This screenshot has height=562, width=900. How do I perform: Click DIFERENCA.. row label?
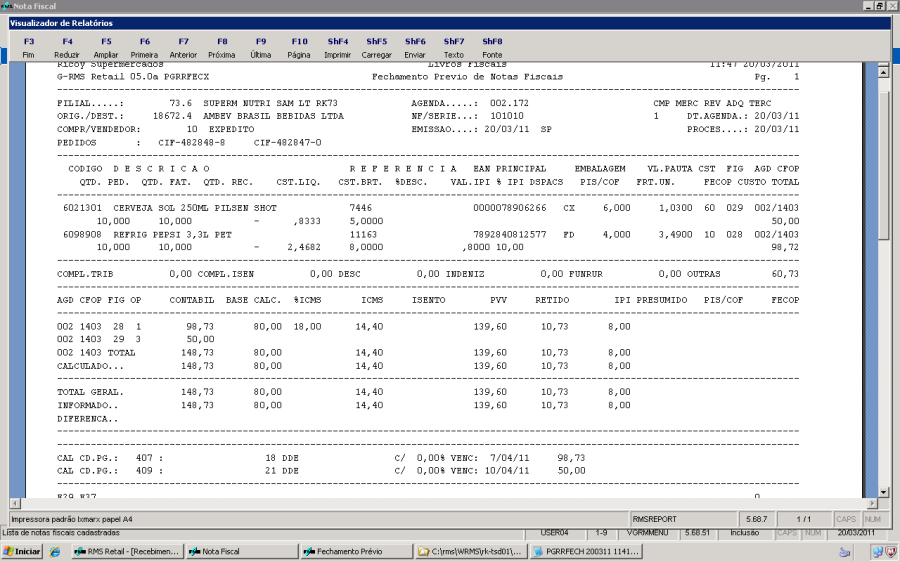[87, 419]
